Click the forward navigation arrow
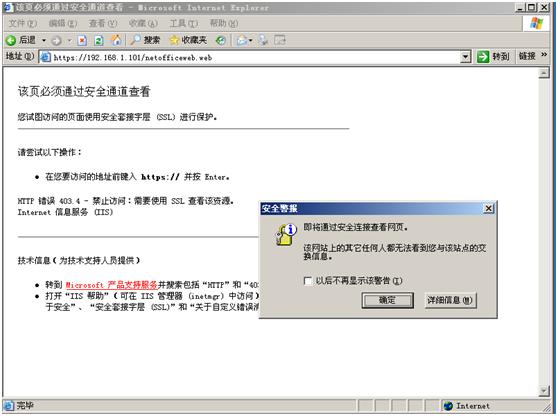This screenshot has height=417, width=558. coord(56,41)
